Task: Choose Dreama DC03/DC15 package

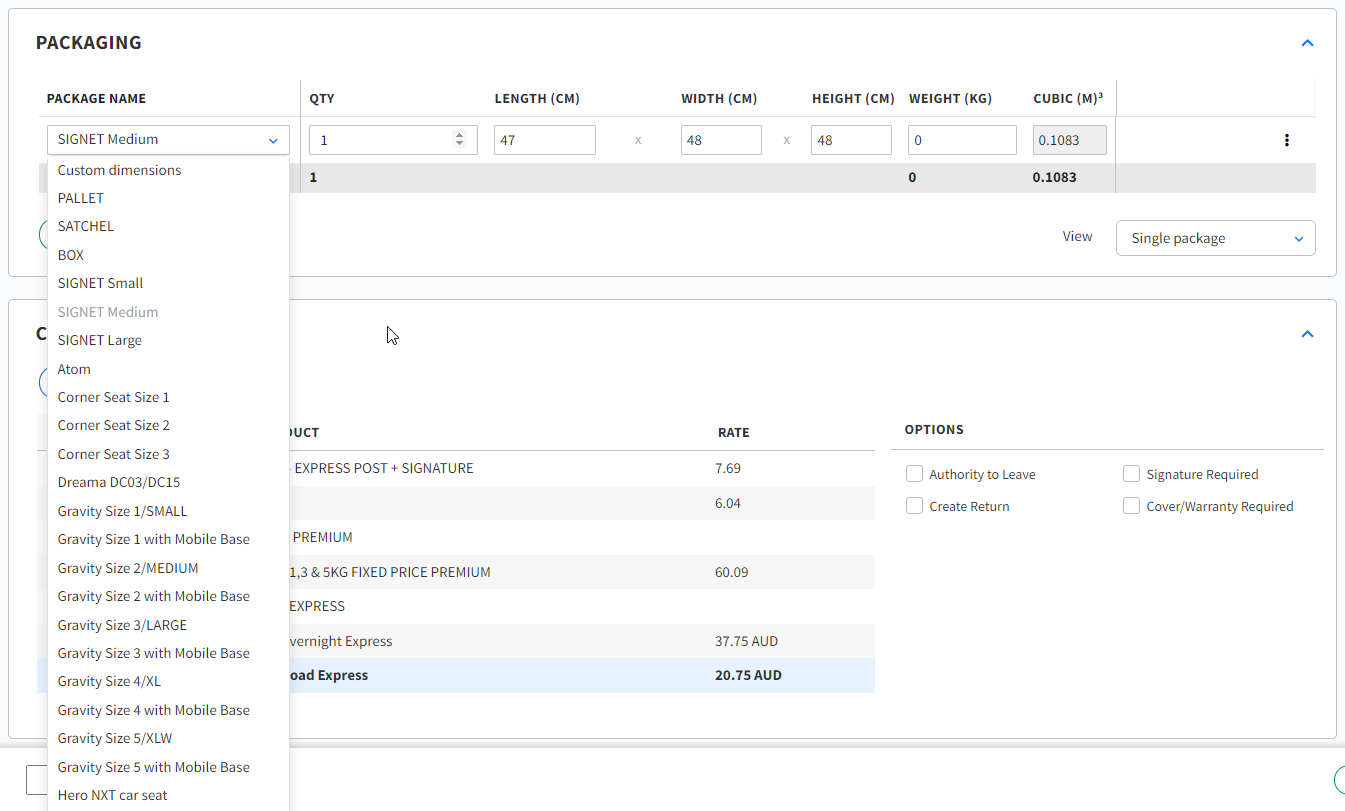Action: coord(168,482)
